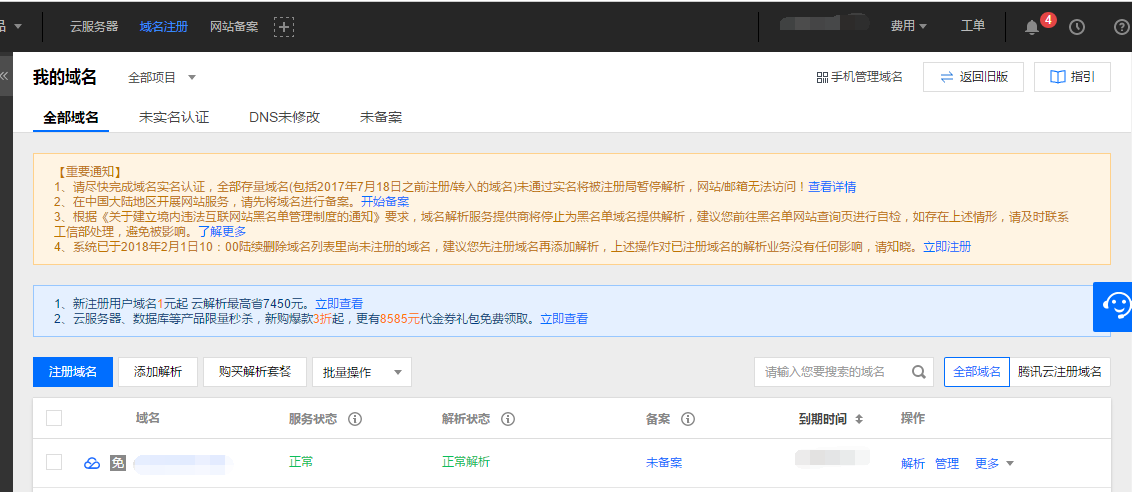Expand 更多 actions in domain row
Viewport: 1132px width, 492px height.
pyautogui.click(x=994, y=464)
